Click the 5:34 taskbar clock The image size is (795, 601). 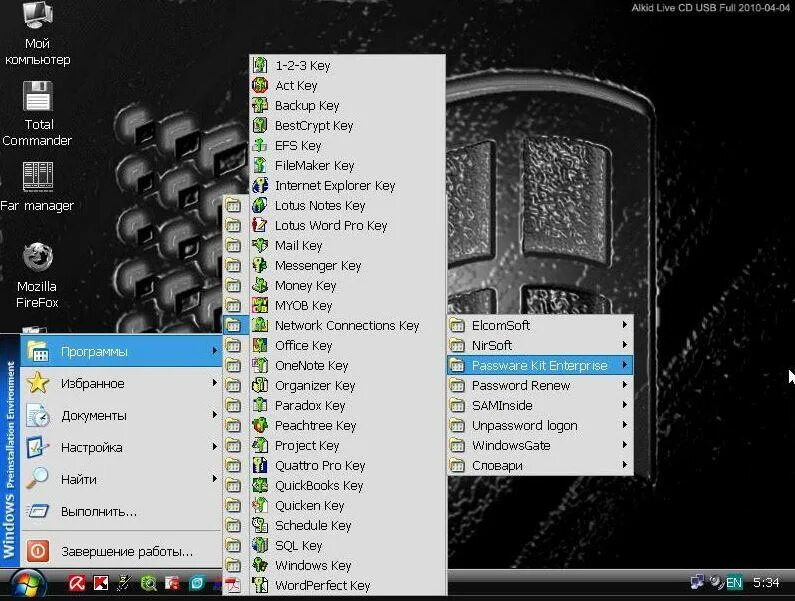tap(766, 583)
